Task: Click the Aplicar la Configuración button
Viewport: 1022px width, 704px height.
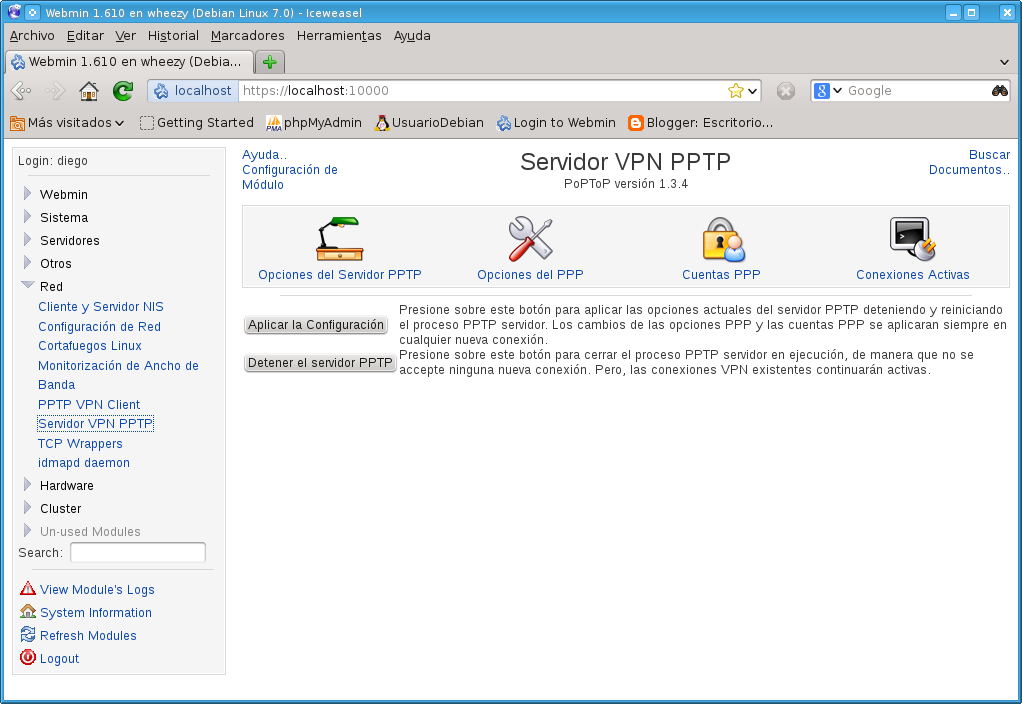Action: click(x=315, y=325)
